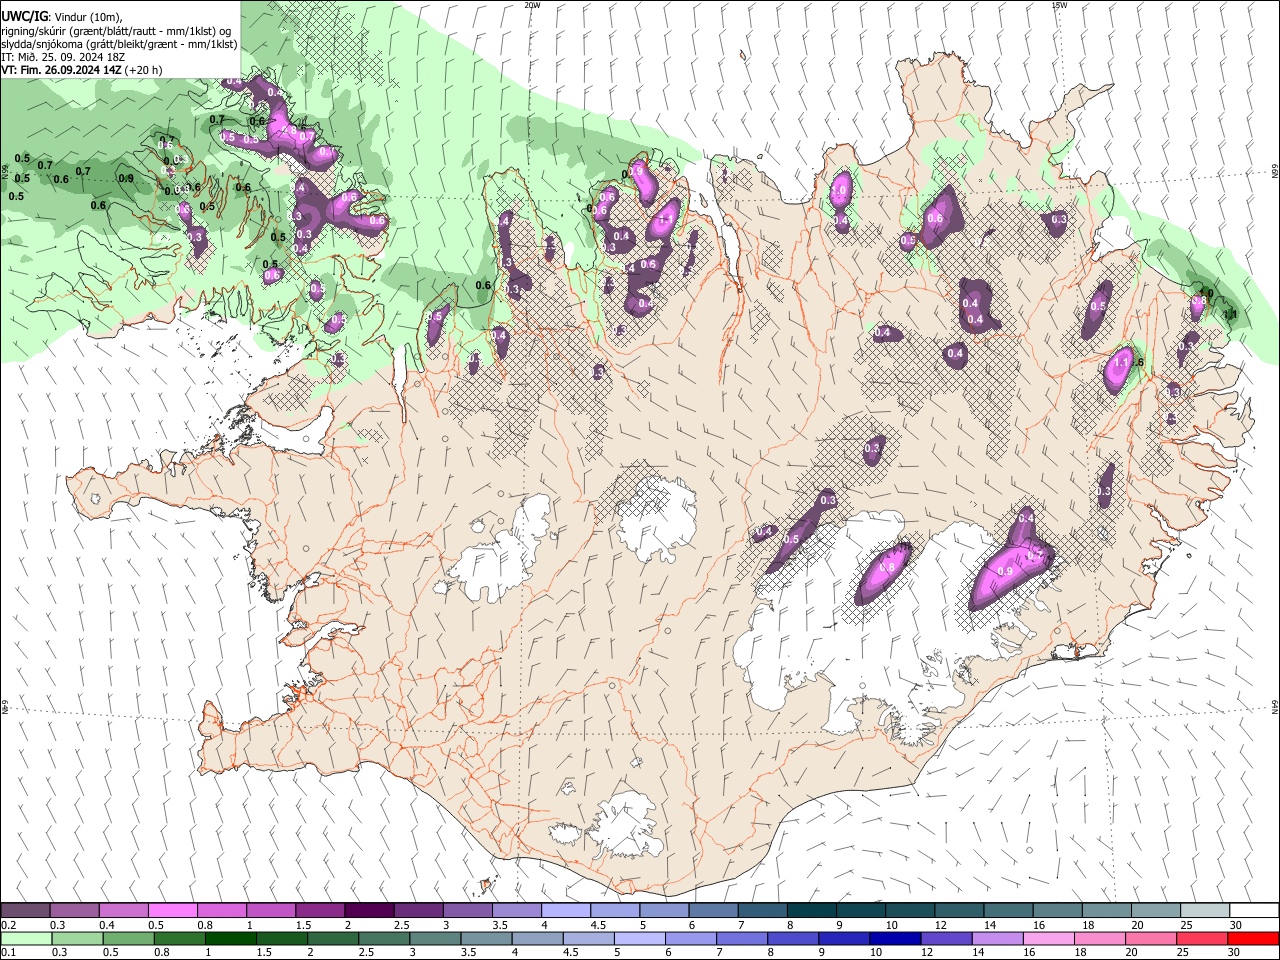Click the bright red 30 swatch in the rain legend

coord(1253,938)
